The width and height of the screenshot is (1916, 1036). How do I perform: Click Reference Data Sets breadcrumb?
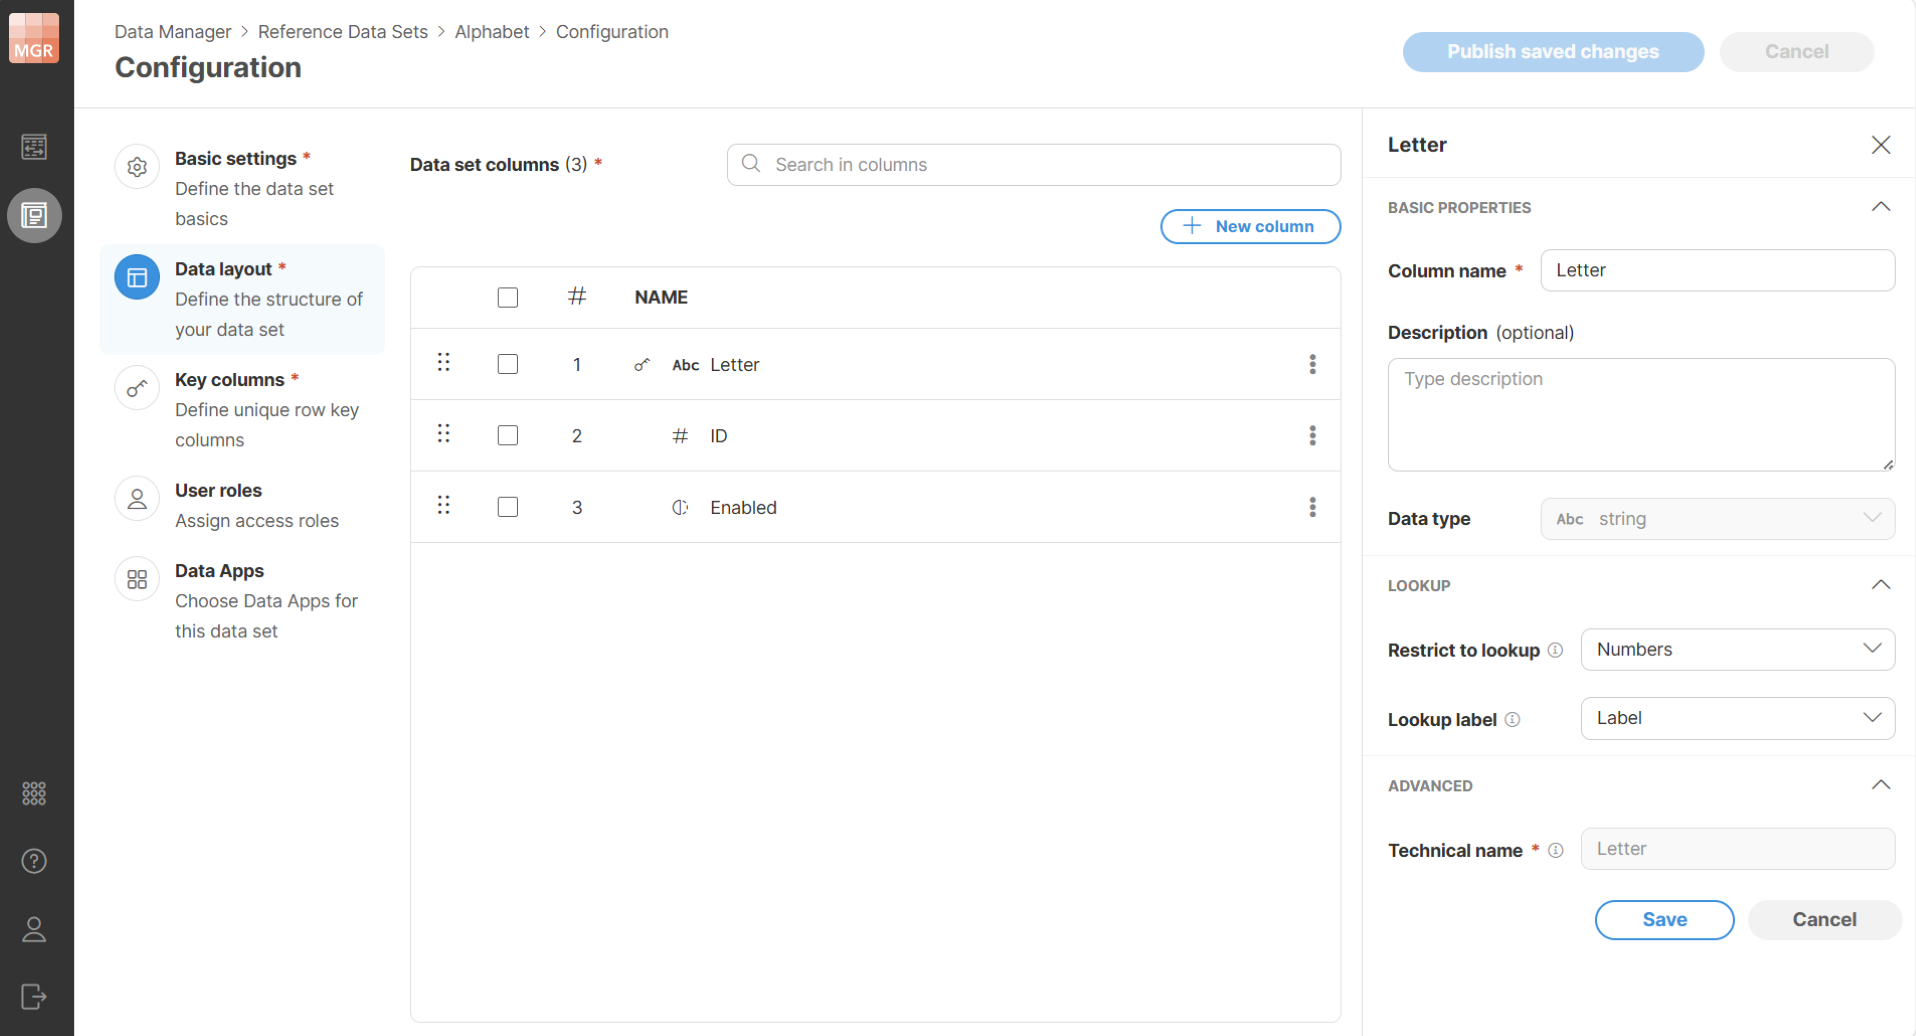coord(343,32)
